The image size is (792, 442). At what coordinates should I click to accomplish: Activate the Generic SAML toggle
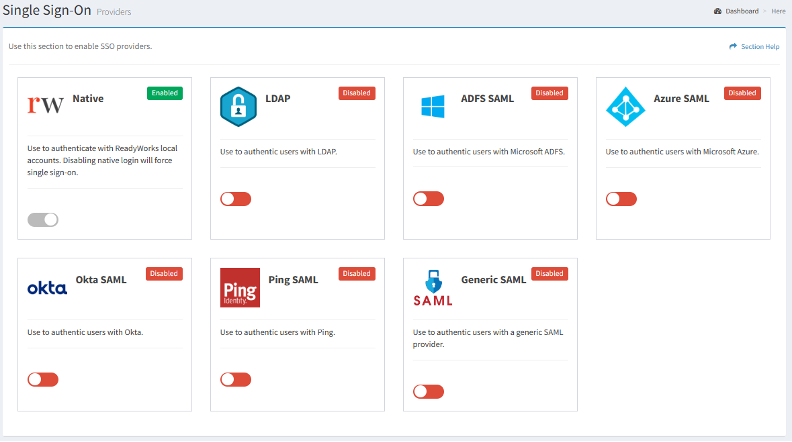[428, 391]
